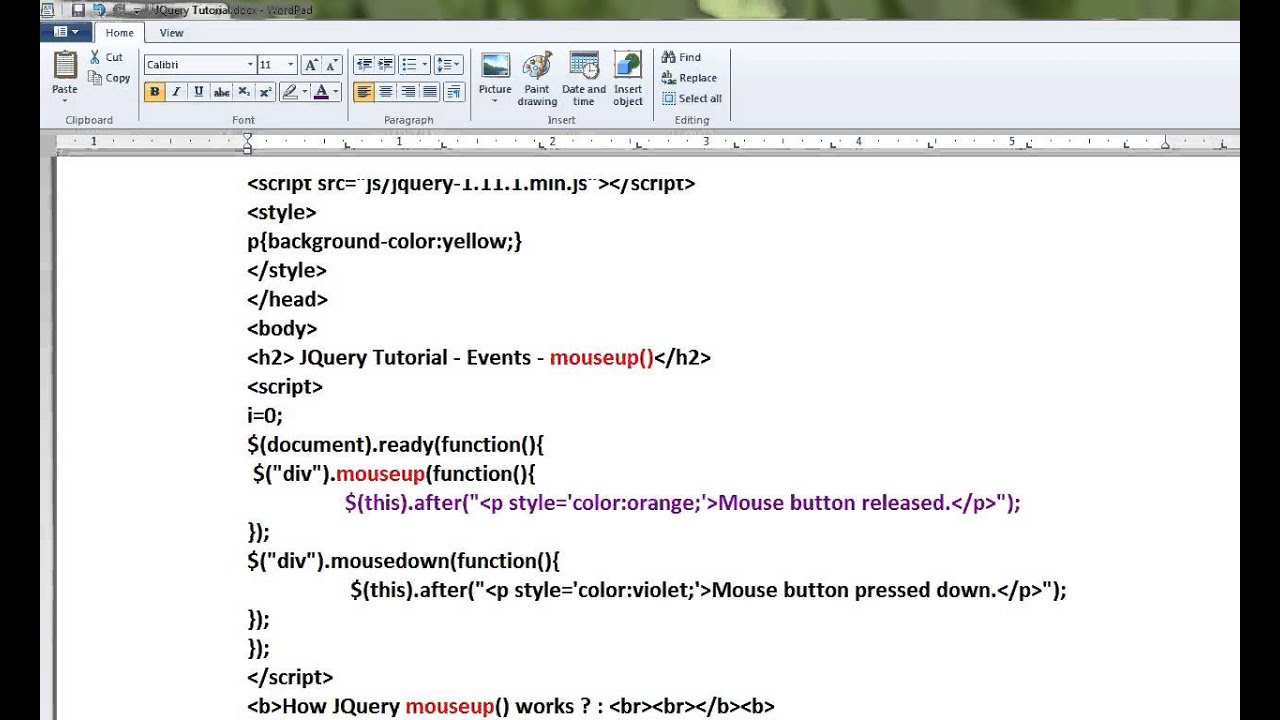Viewport: 1280px width, 720px height.
Task: Expand the font color dropdown arrow
Action: [336, 92]
